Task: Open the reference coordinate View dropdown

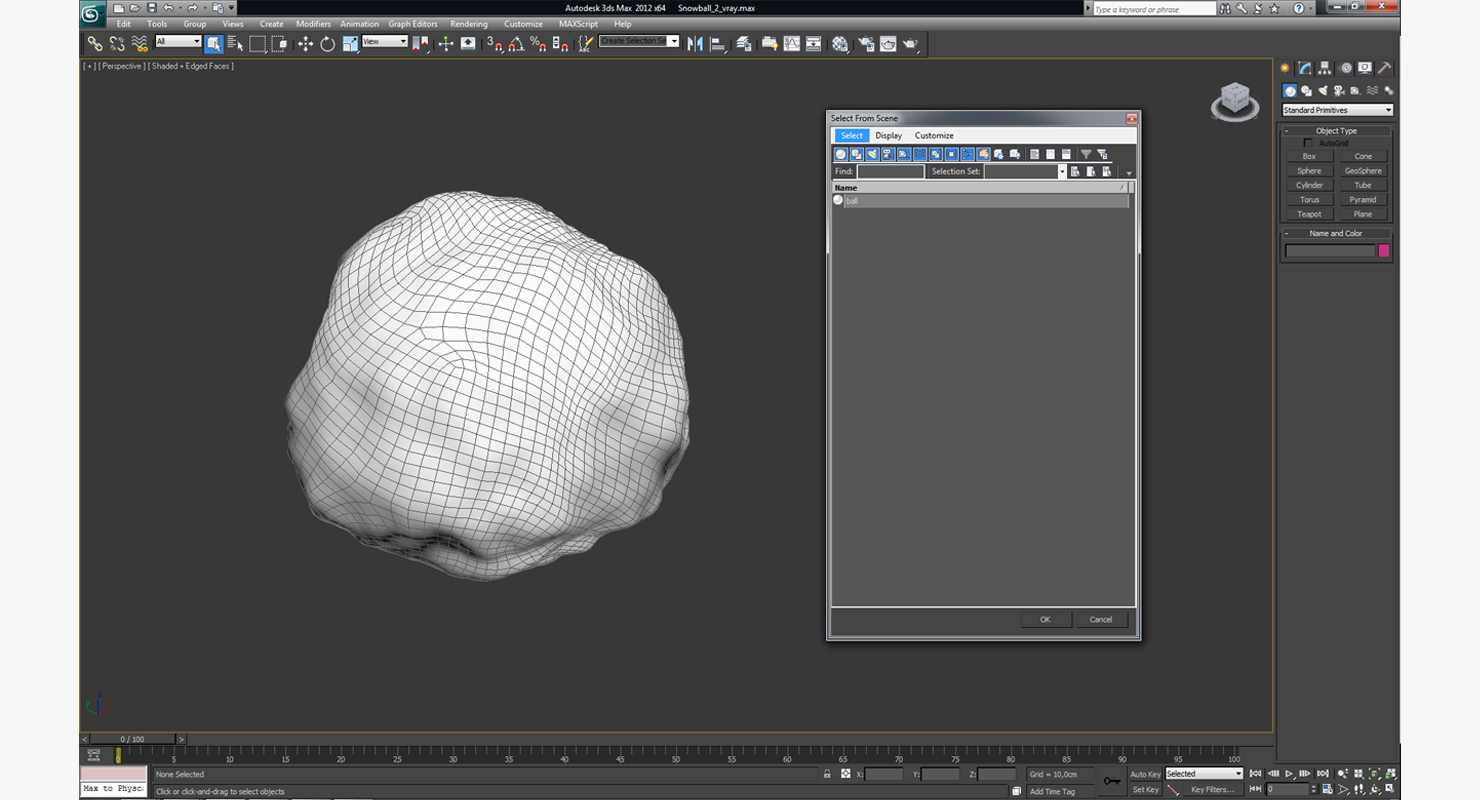Action: 385,42
